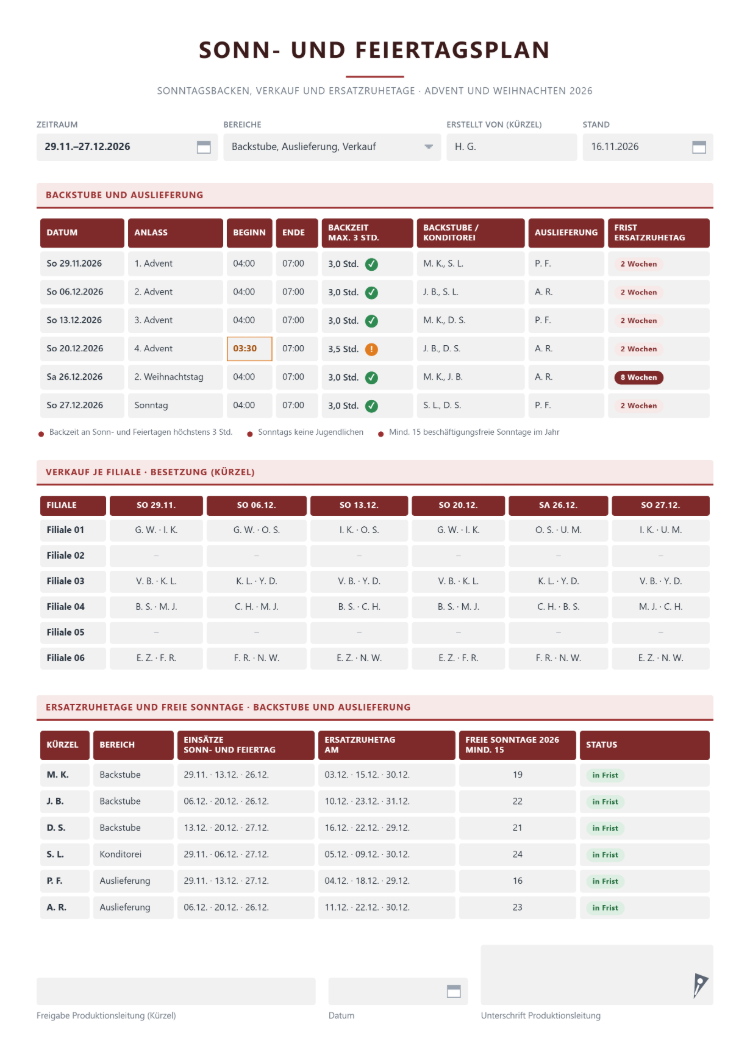Click the Filiale 03 cell K. L. · Y. D. under SO 06.12.
This screenshot has height=1060, width=750.
[256, 581]
